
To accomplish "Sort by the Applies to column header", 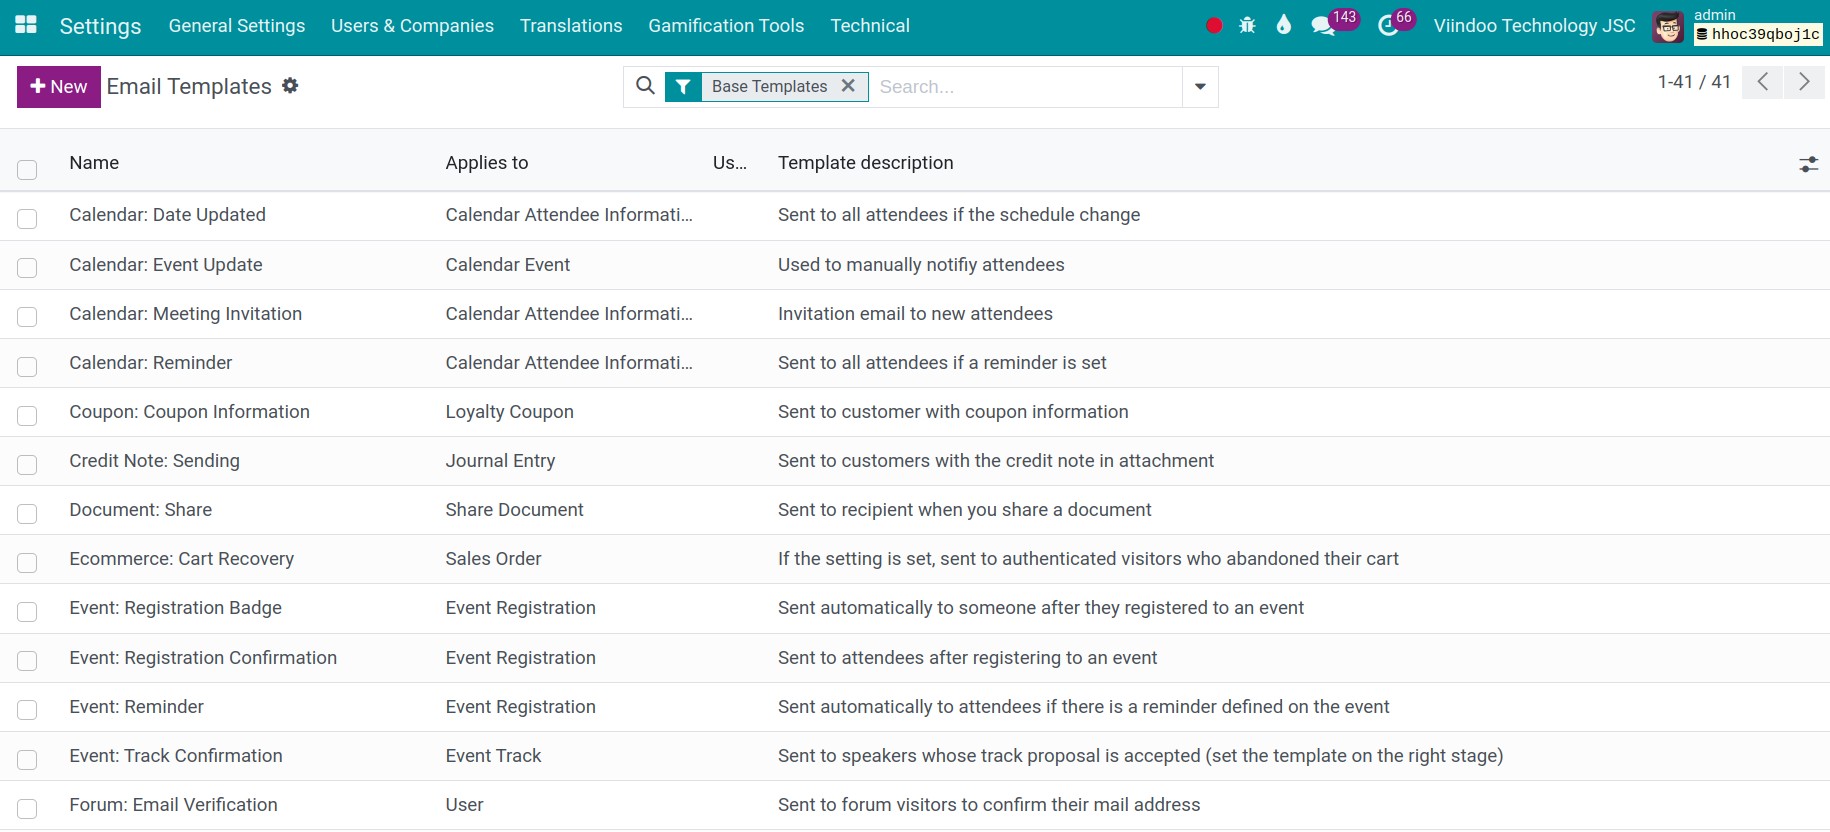I will [487, 163].
